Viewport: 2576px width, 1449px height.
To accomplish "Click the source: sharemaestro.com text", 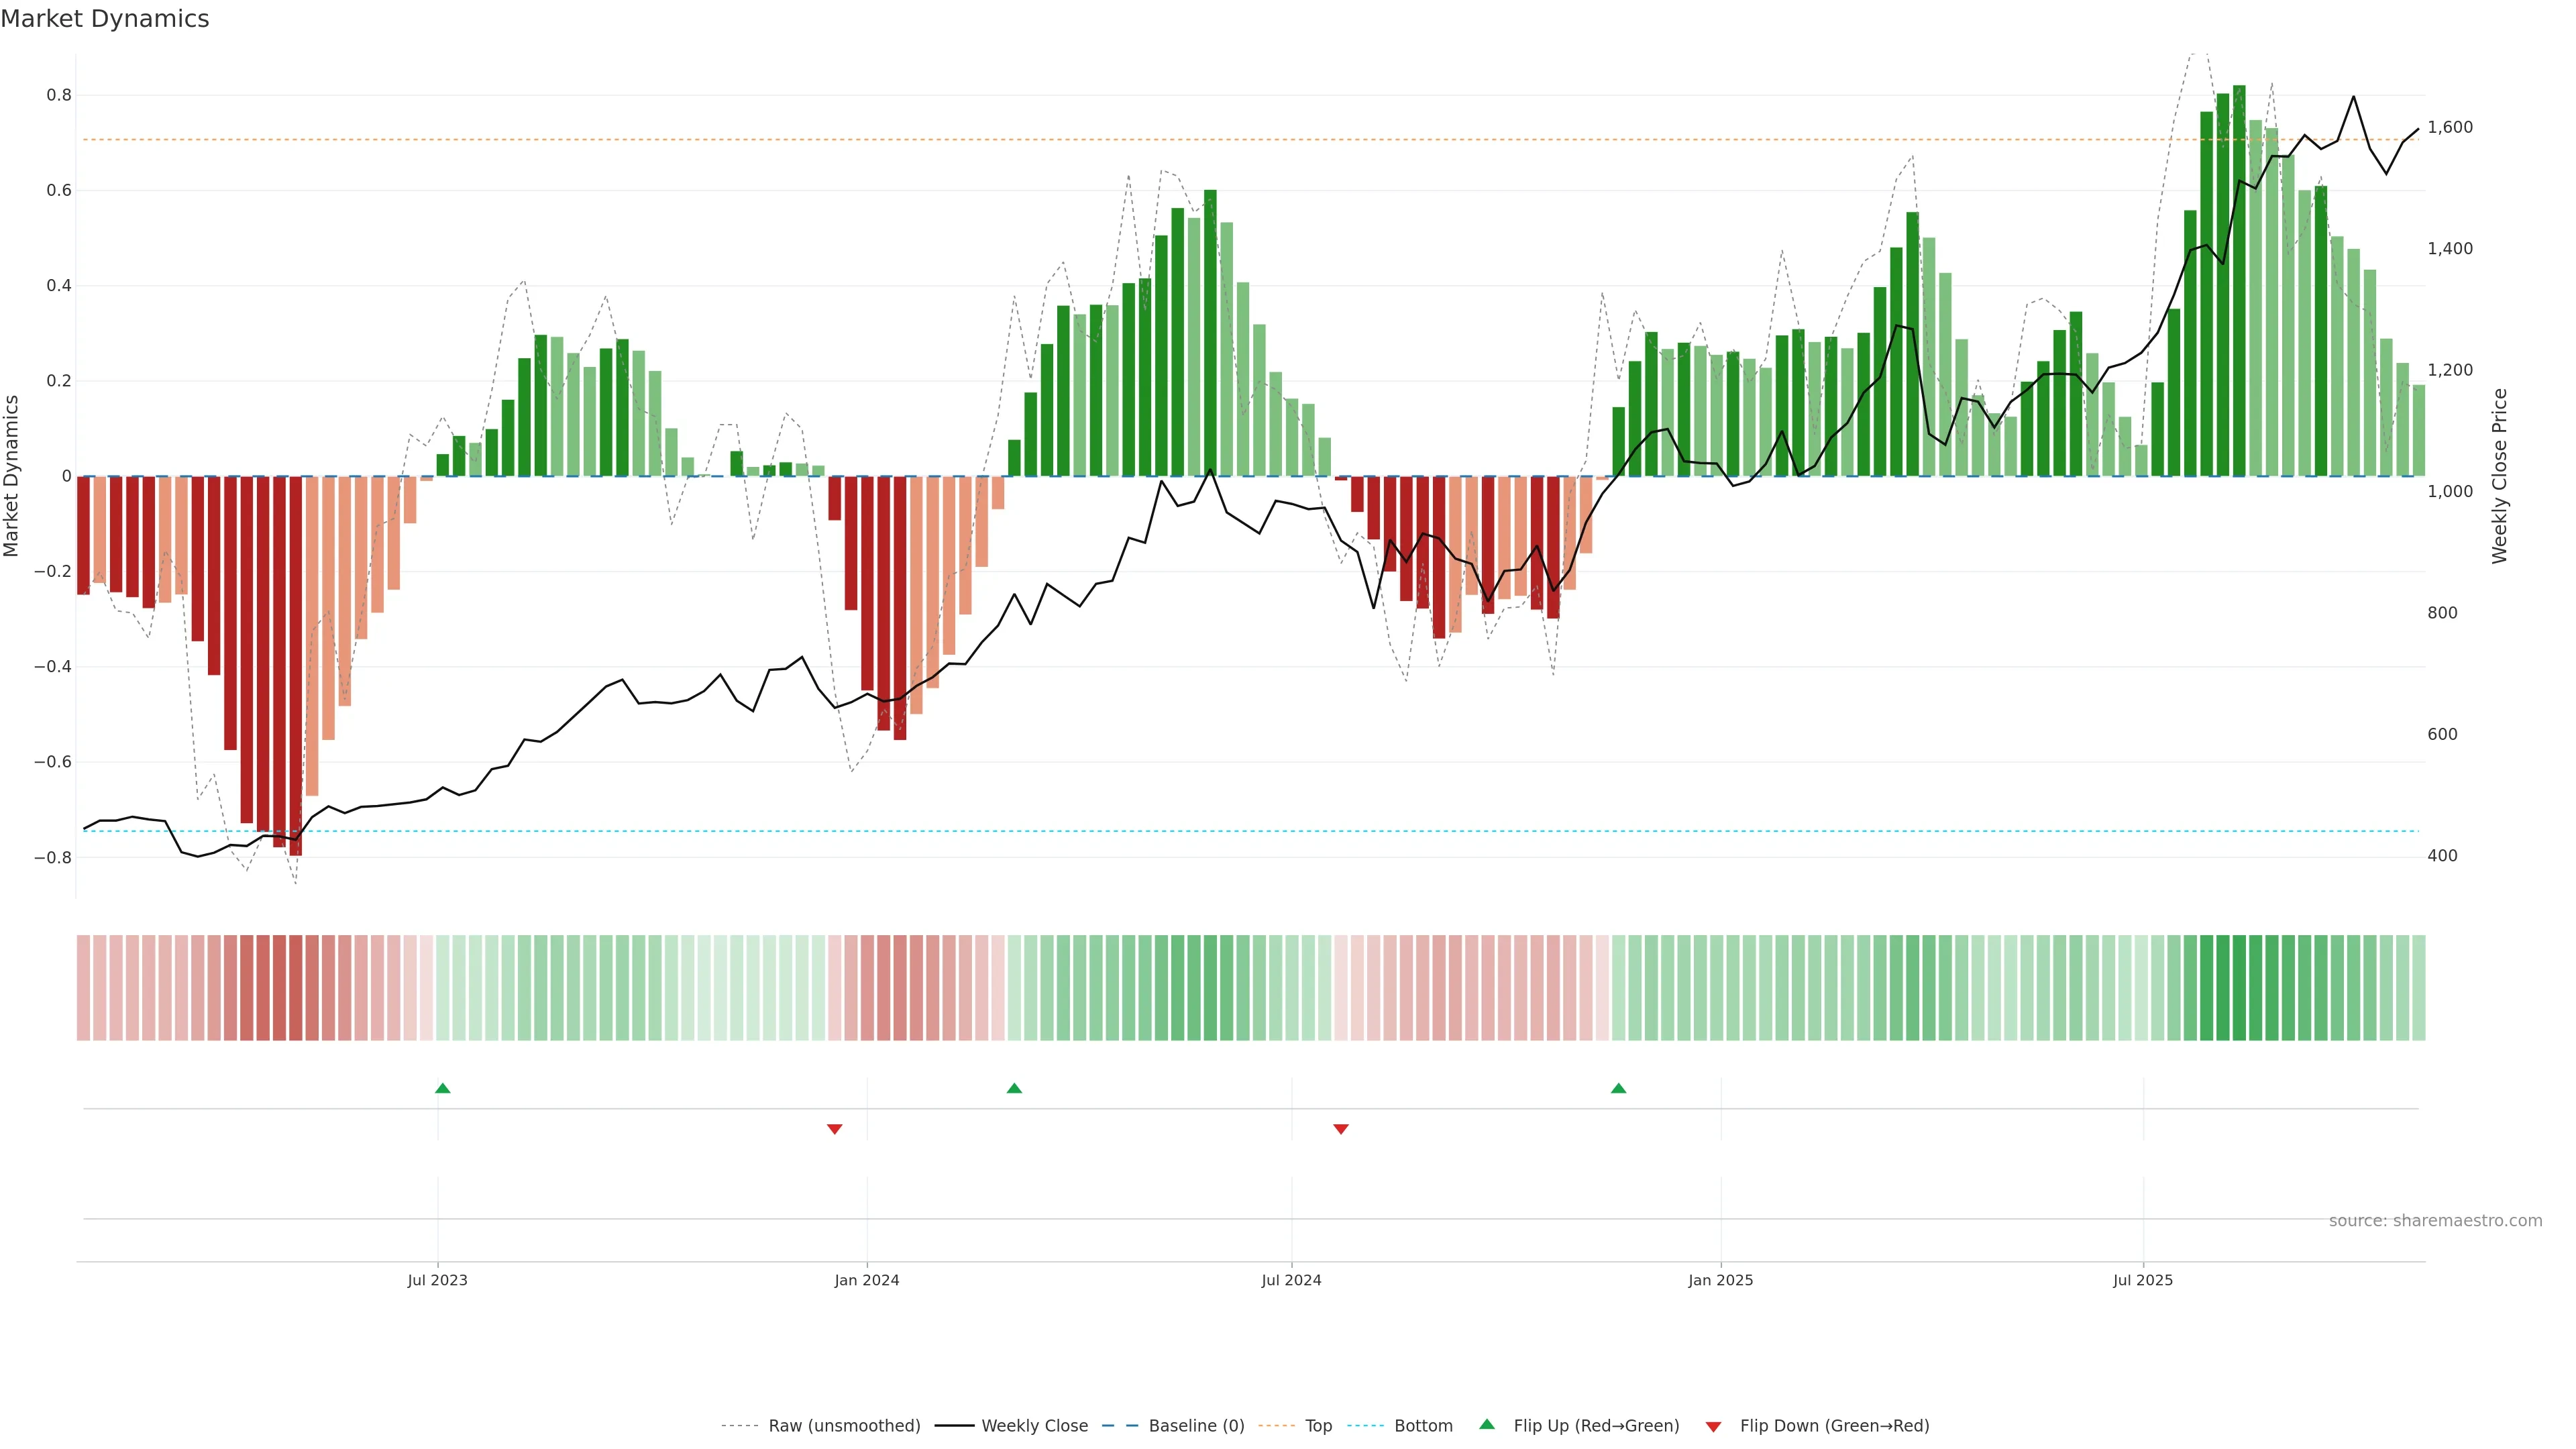I will pyautogui.click(x=2435, y=1221).
